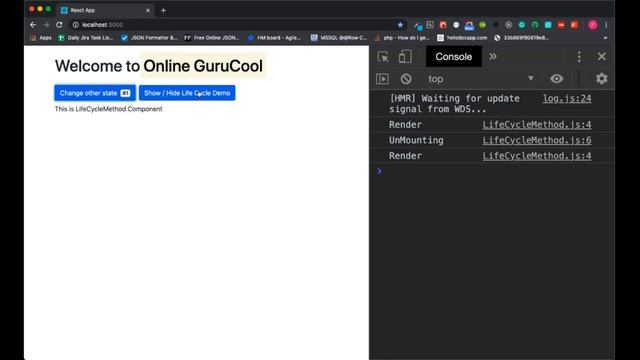Select the React App tab
This screenshot has height=360, width=640.
coord(105,10)
